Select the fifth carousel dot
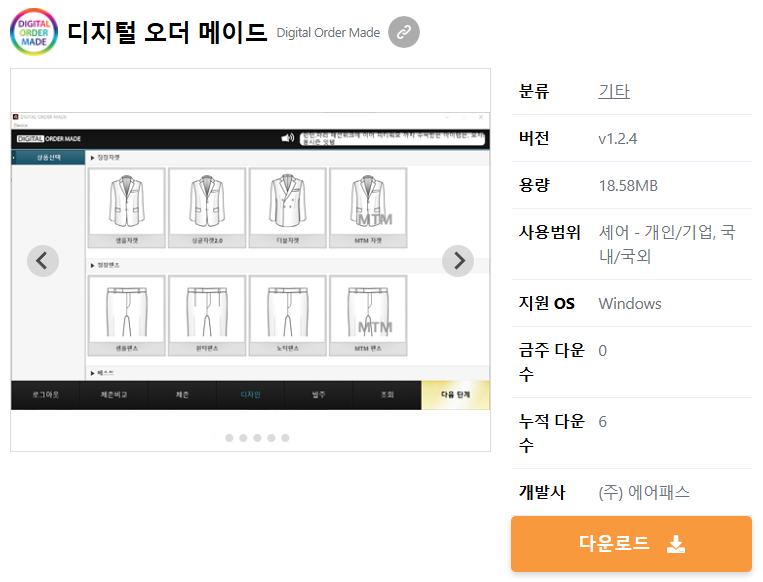The width and height of the screenshot is (763, 582). pyautogui.click(x=286, y=438)
